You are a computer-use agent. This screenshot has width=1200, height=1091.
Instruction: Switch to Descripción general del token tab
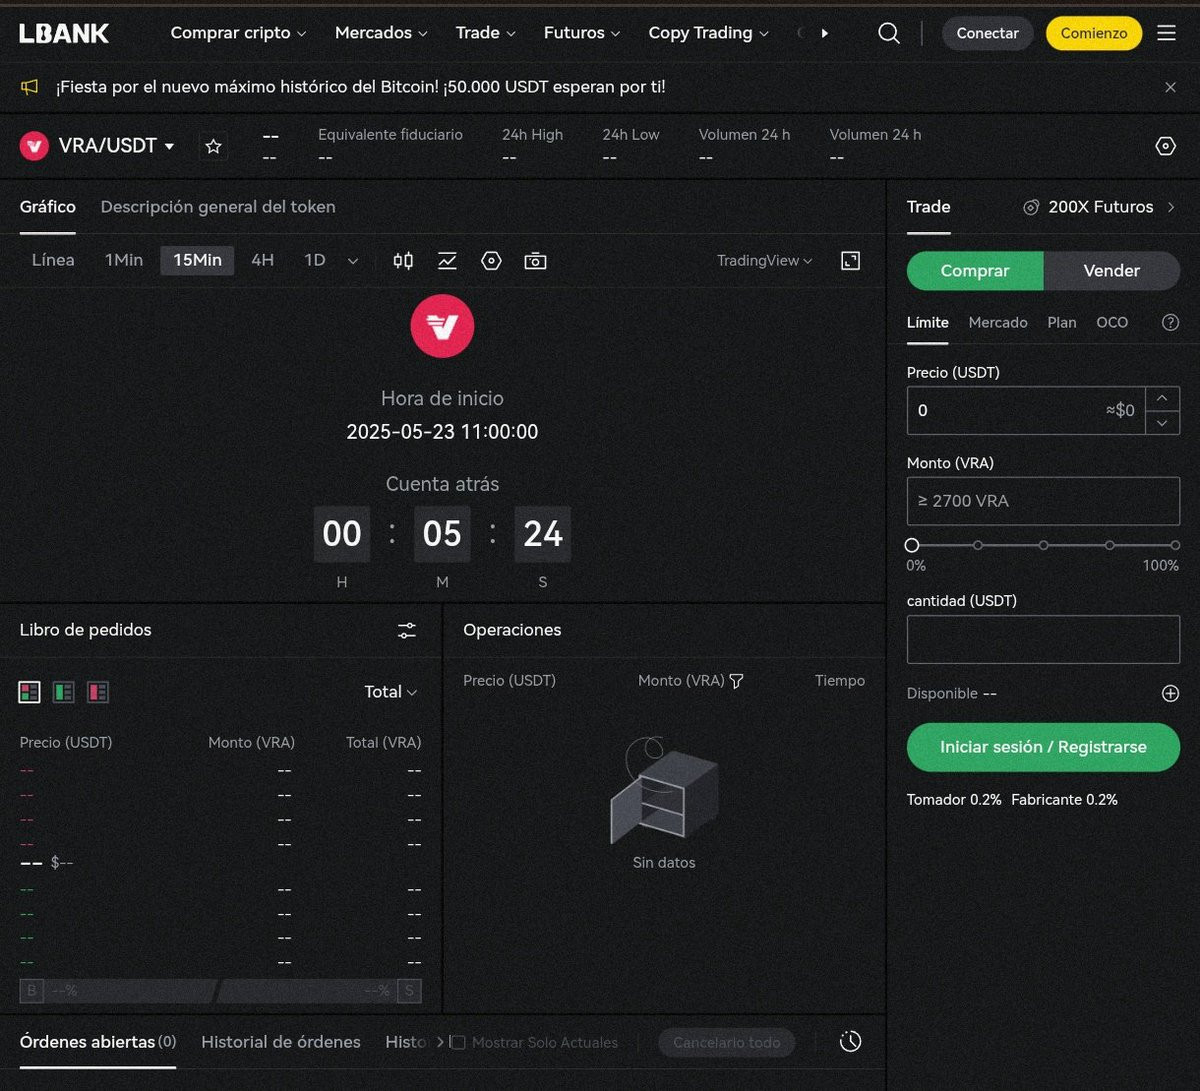218,207
